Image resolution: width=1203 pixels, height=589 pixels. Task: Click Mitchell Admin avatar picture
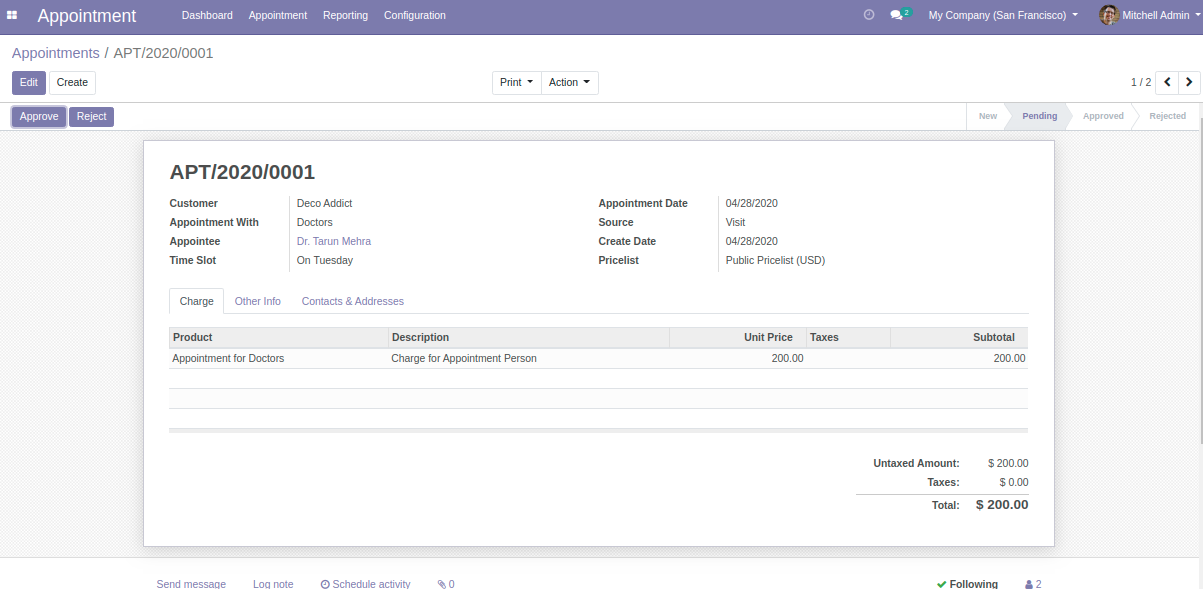(x=1108, y=15)
